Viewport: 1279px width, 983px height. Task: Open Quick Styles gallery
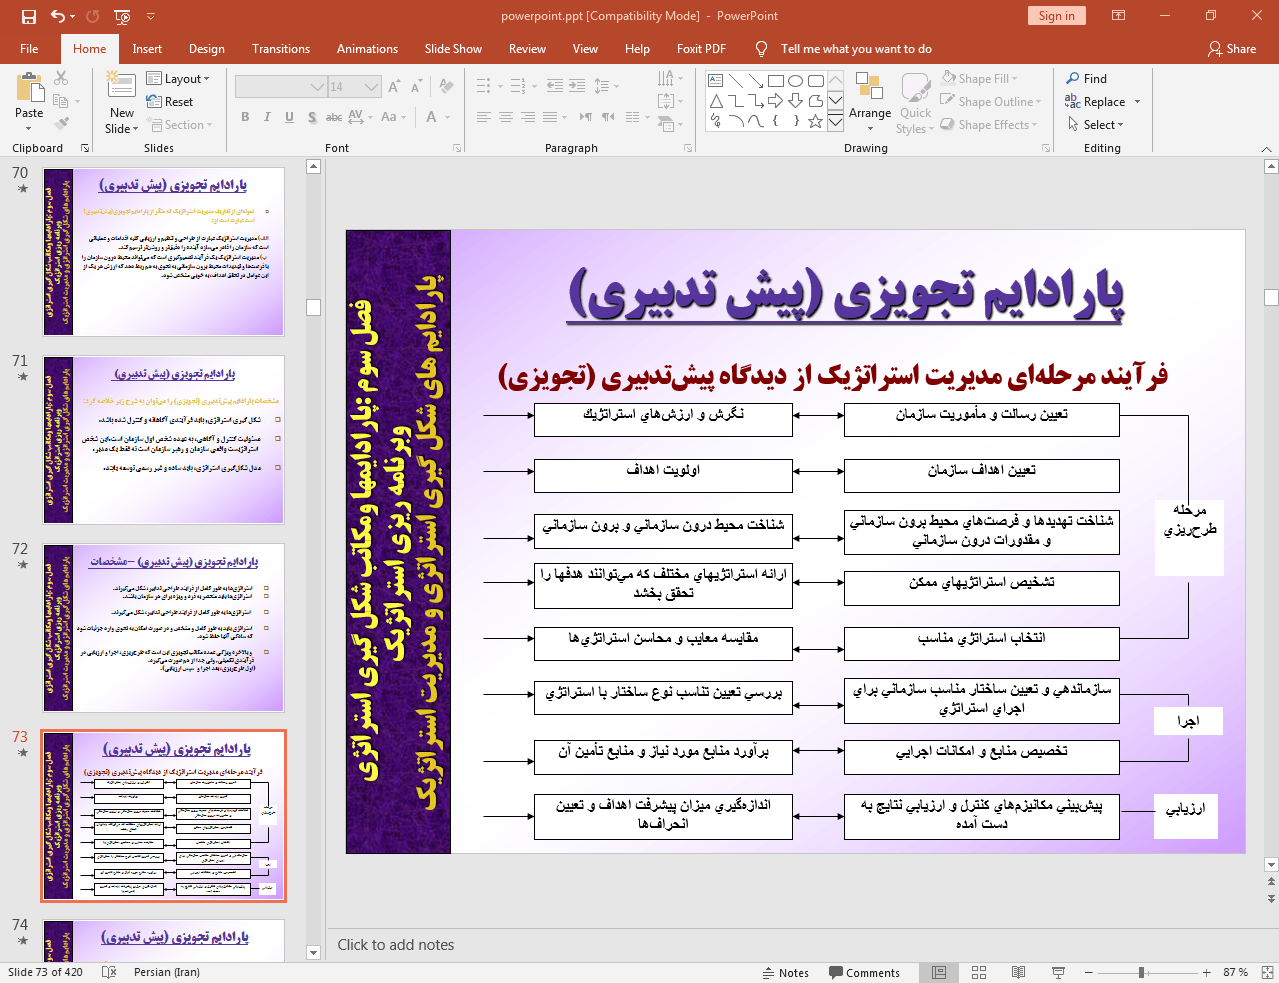(x=915, y=103)
